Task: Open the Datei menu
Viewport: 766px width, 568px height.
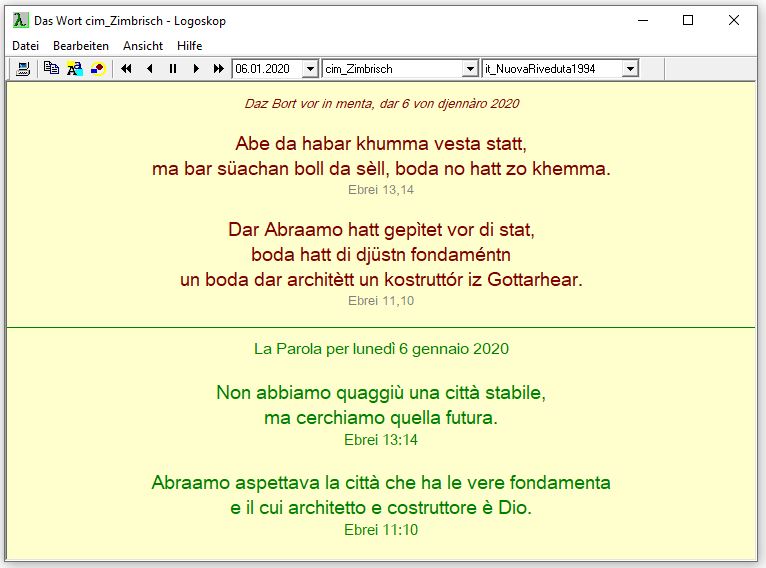Action: click(x=25, y=46)
